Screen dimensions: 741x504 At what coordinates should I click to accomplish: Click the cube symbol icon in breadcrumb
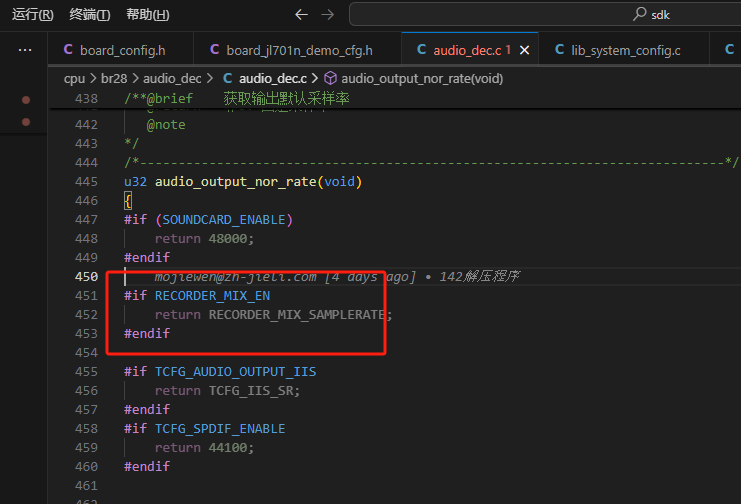pos(330,78)
